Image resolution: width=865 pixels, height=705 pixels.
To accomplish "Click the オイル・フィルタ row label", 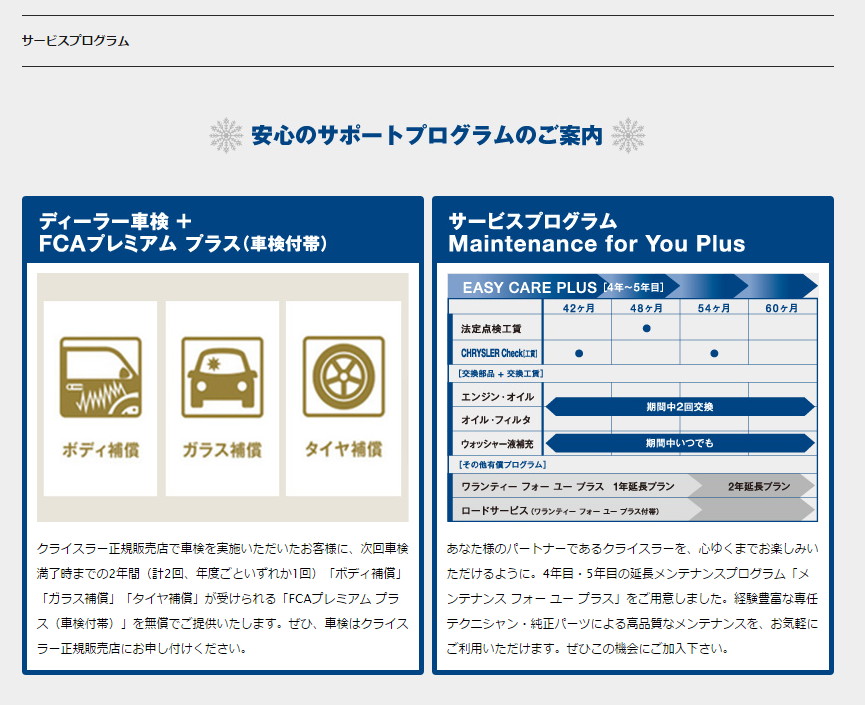I will [496, 420].
